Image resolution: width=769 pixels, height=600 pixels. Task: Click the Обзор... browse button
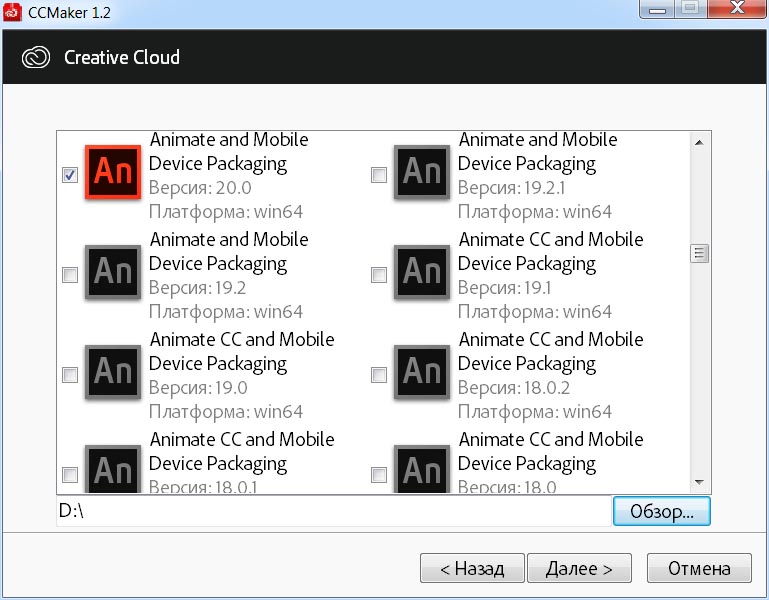coord(662,511)
